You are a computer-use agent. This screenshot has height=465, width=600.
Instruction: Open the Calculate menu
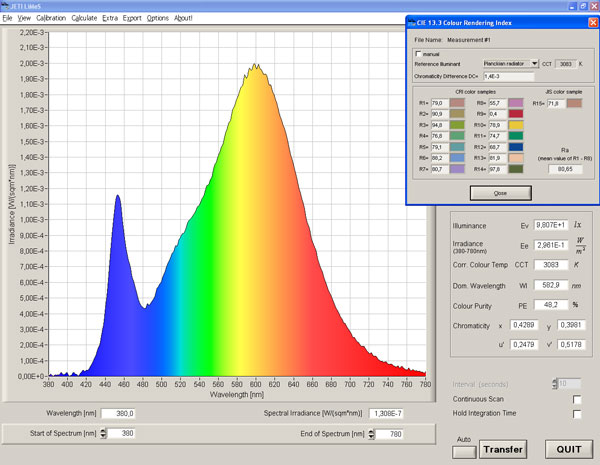click(84, 18)
